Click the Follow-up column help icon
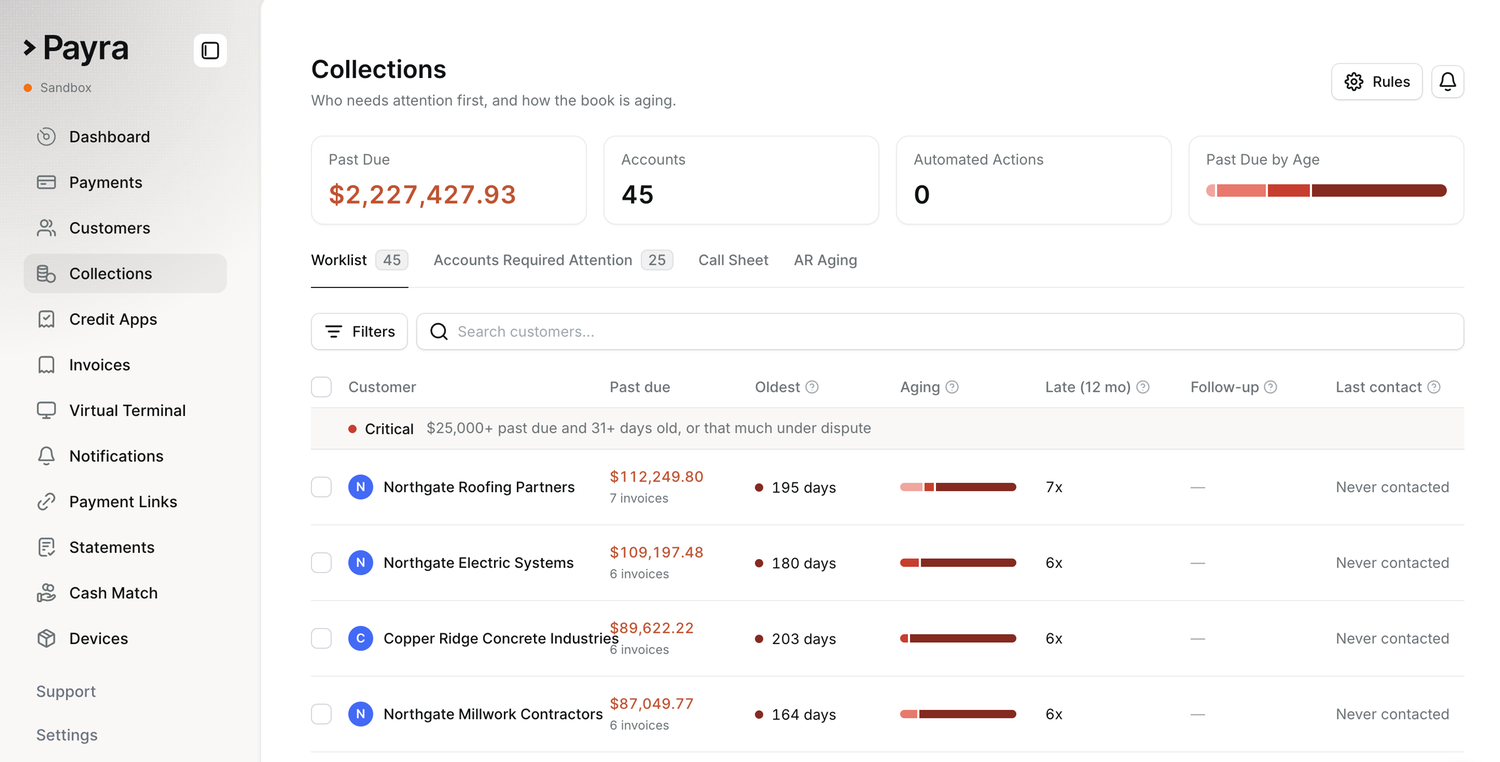Image resolution: width=1500 pixels, height=762 pixels. coord(1271,387)
